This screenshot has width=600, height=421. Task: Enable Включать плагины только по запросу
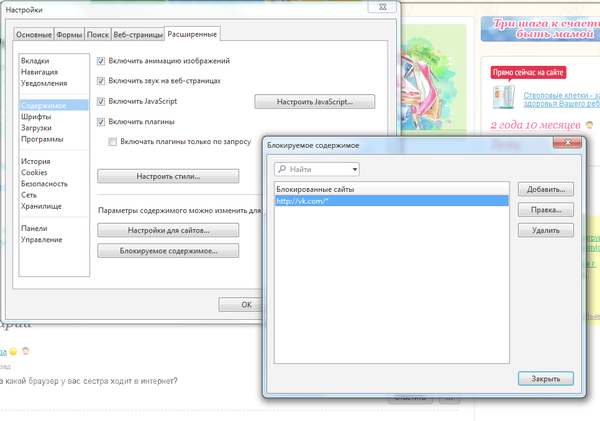(113, 142)
